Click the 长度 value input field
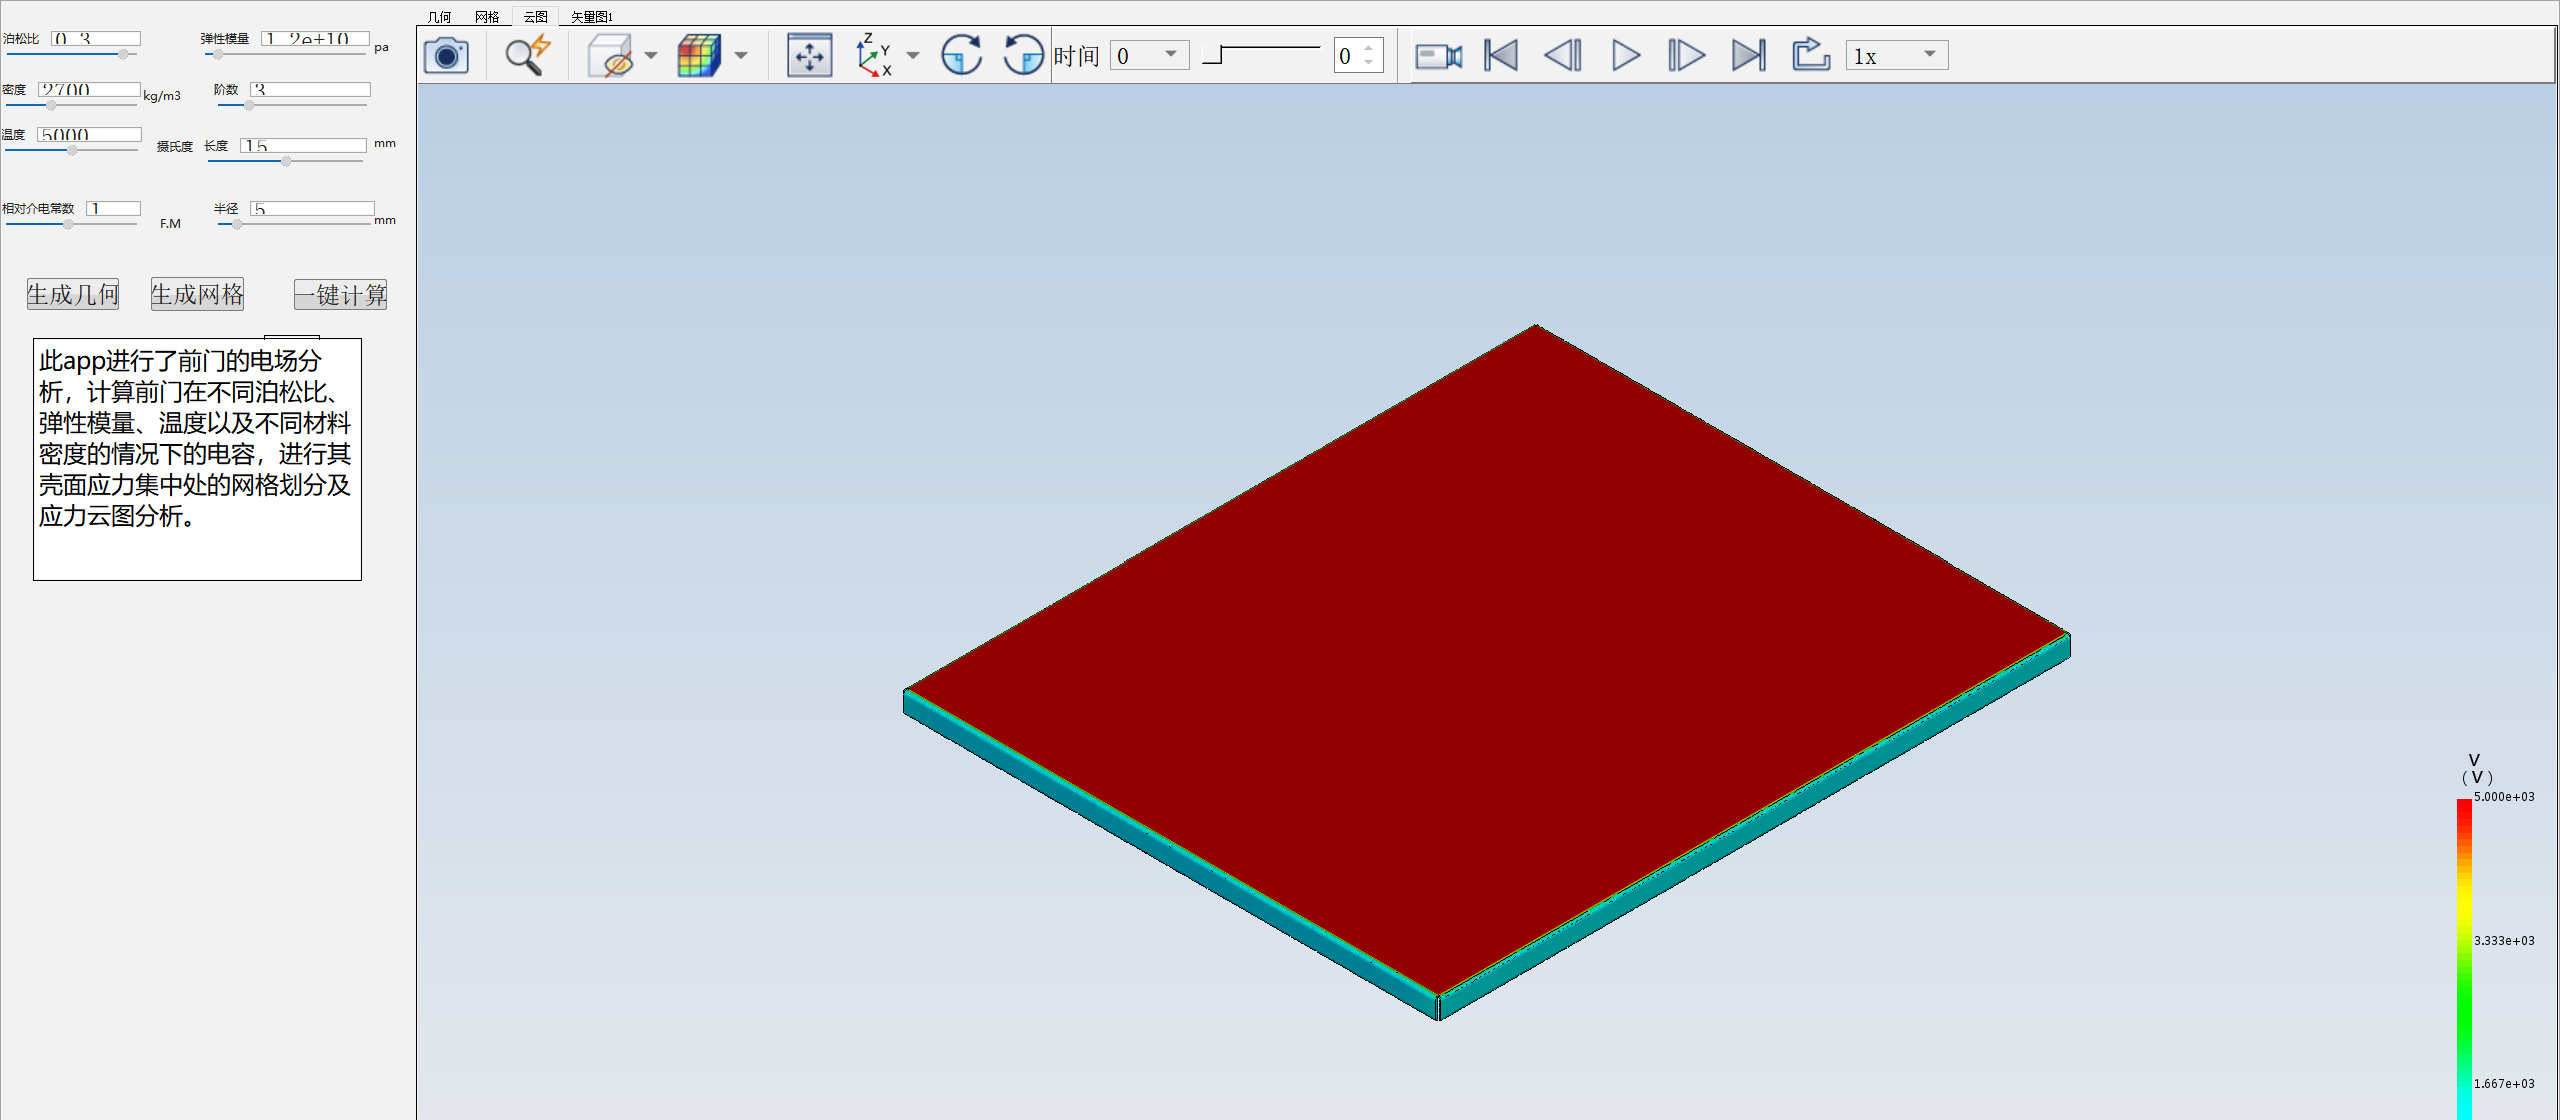The width and height of the screenshot is (2560, 1120). pyautogui.click(x=303, y=145)
